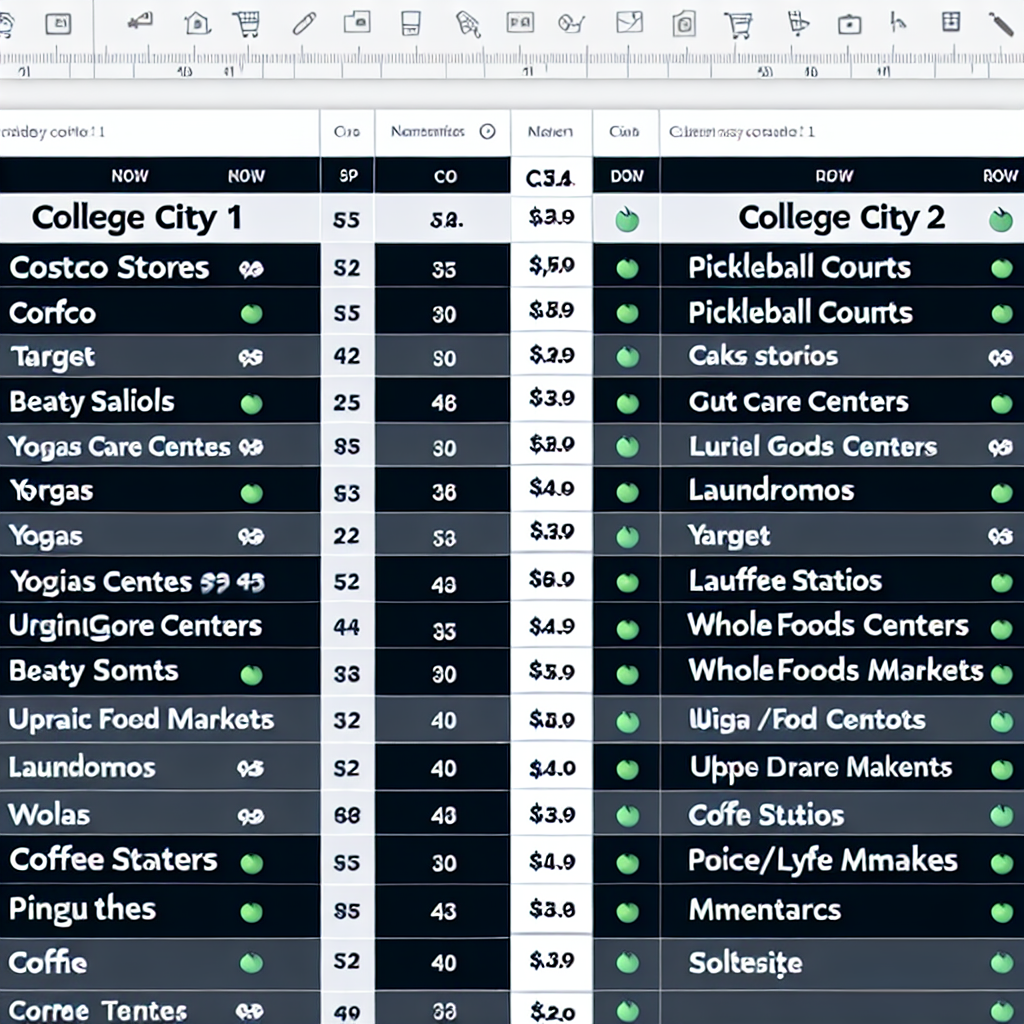Click the image icon right of the tag icon
This screenshot has width=1024, height=1024.
coord(520,24)
